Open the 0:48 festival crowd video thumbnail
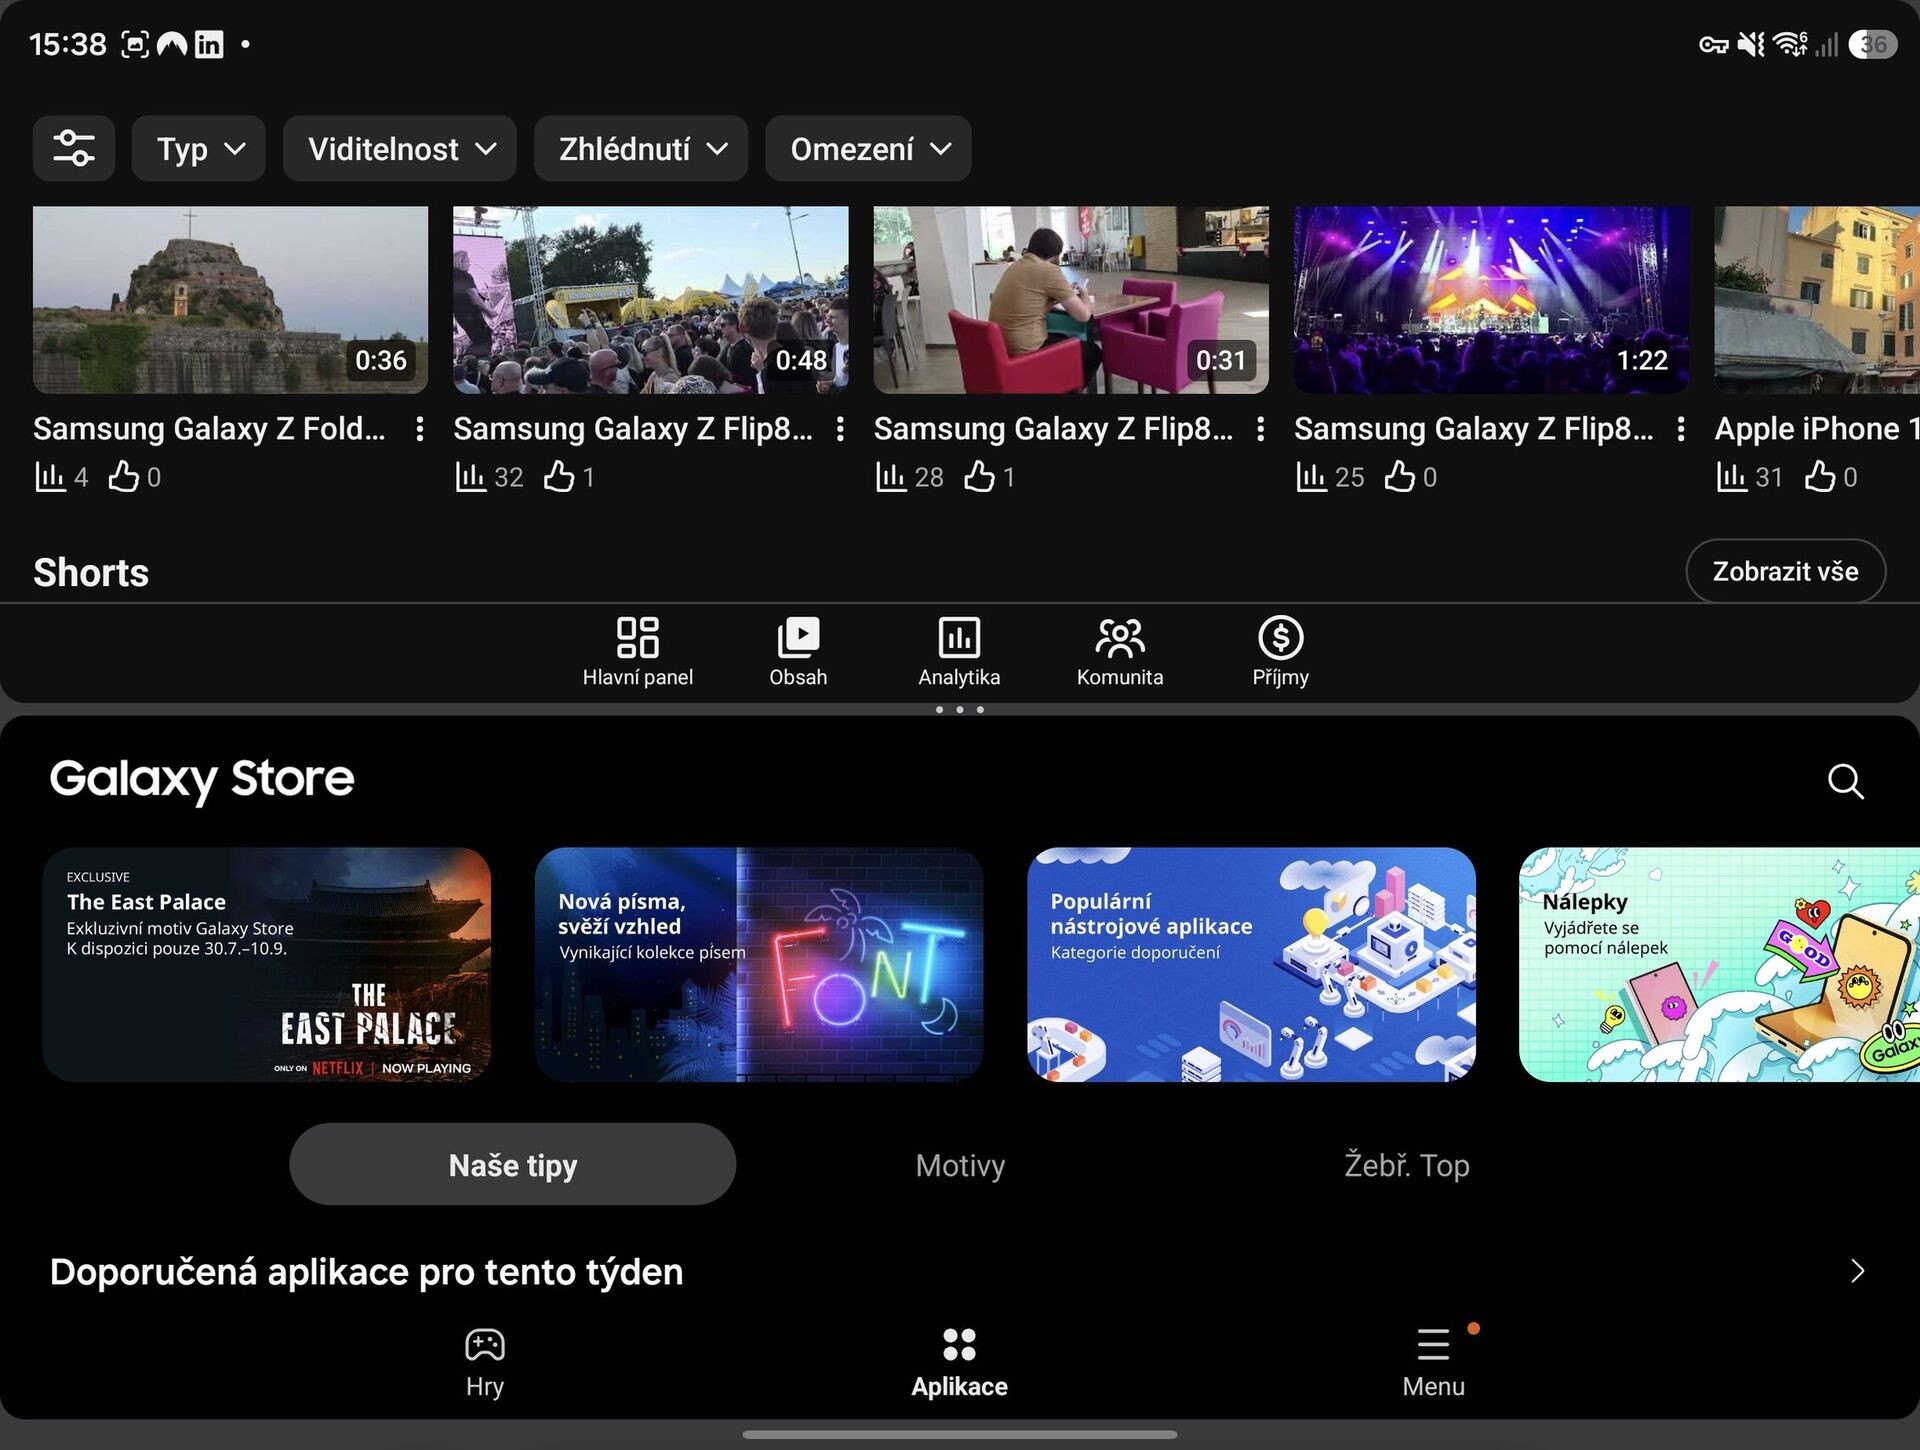The width and height of the screenshot is (1920, 1450). (x=651, y=300)
